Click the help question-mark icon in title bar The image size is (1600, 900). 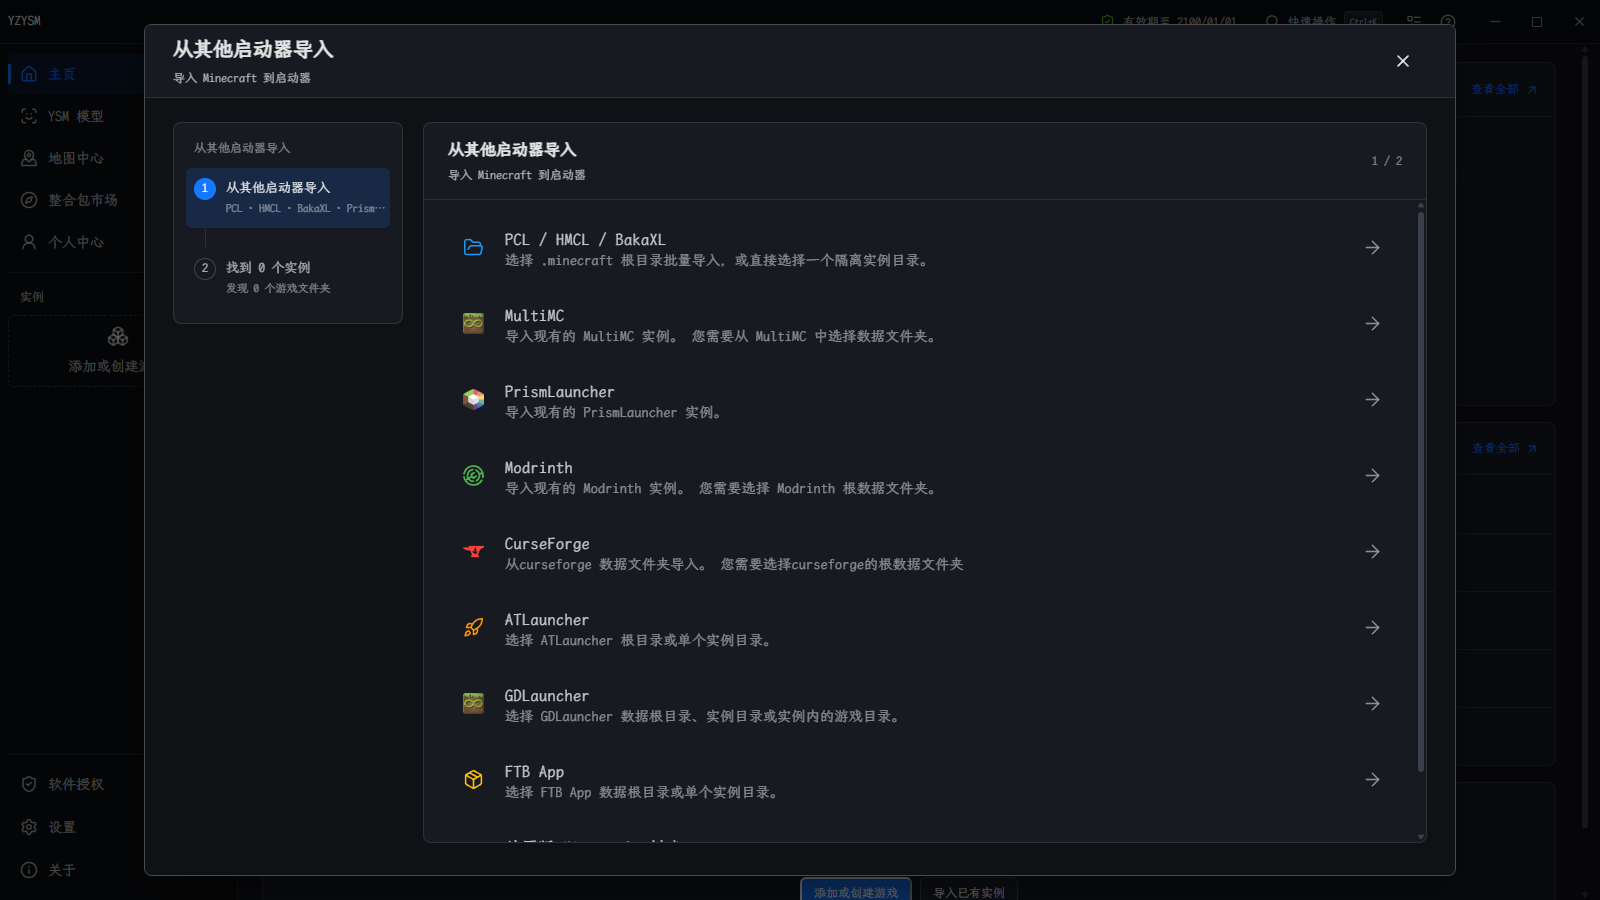tap(1448, 21)
